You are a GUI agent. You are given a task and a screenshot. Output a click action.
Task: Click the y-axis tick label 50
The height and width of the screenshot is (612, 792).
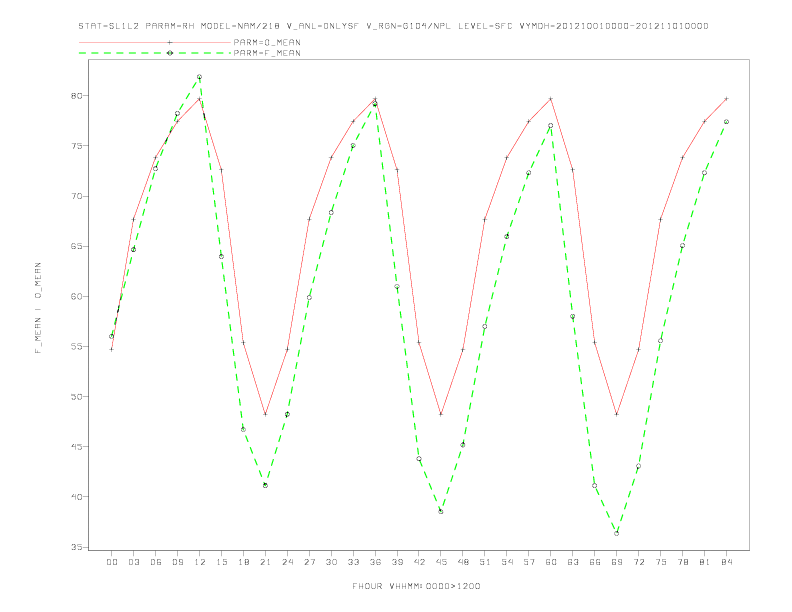[75, 397]
